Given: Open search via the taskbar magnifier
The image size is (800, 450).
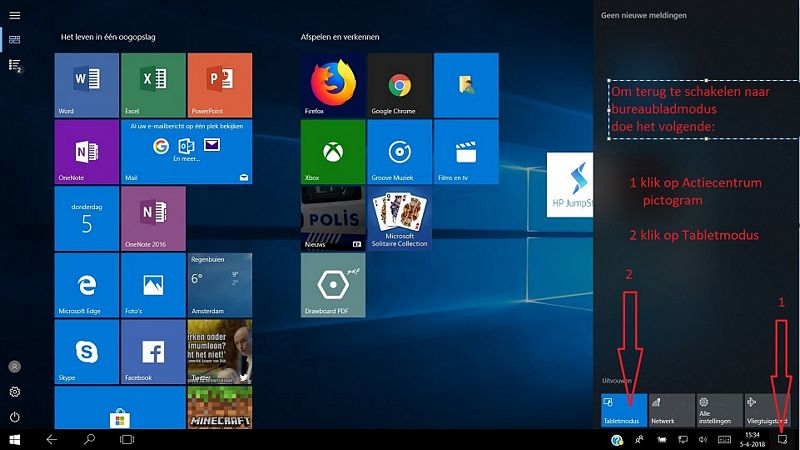Looking at the screenshot, I should click(89, 439).
